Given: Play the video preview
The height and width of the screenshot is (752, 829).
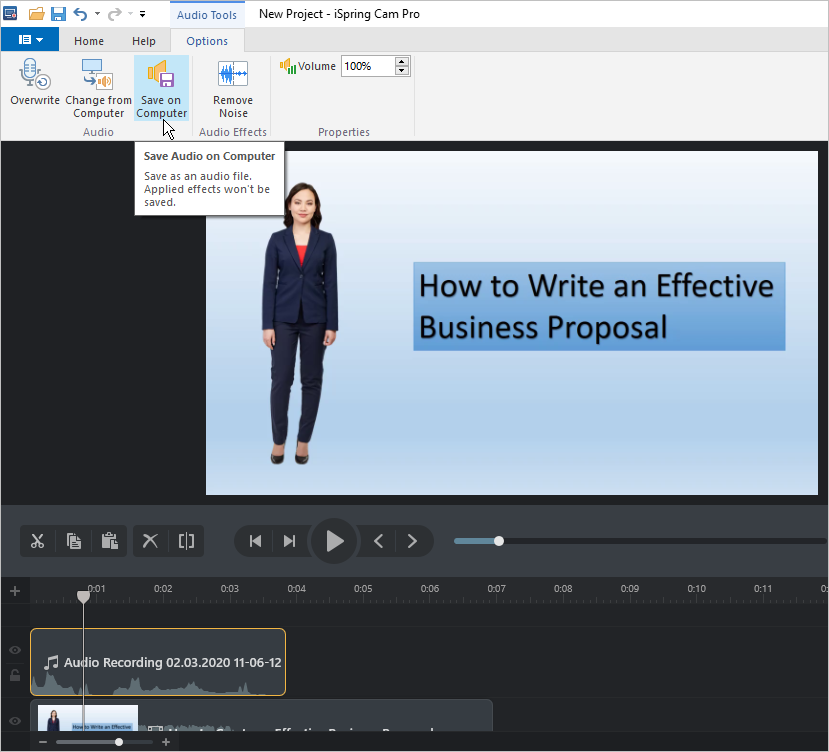Looking at the screenshot, I should pyautogui.click(x=334, y=541).
